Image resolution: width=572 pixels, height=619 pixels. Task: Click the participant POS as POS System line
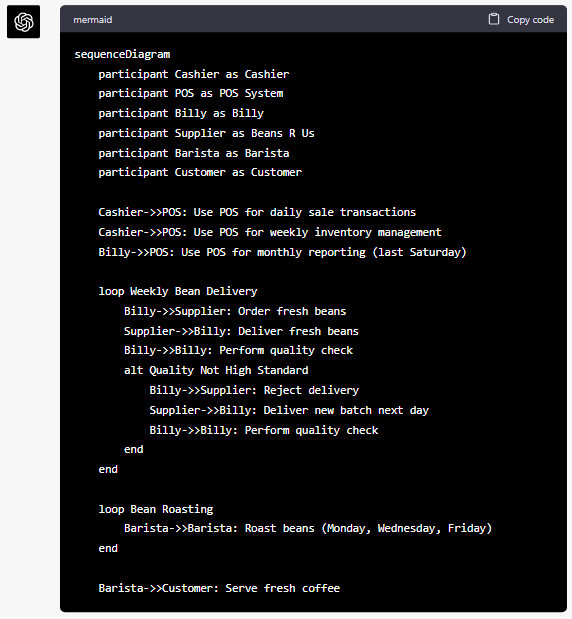191,94
